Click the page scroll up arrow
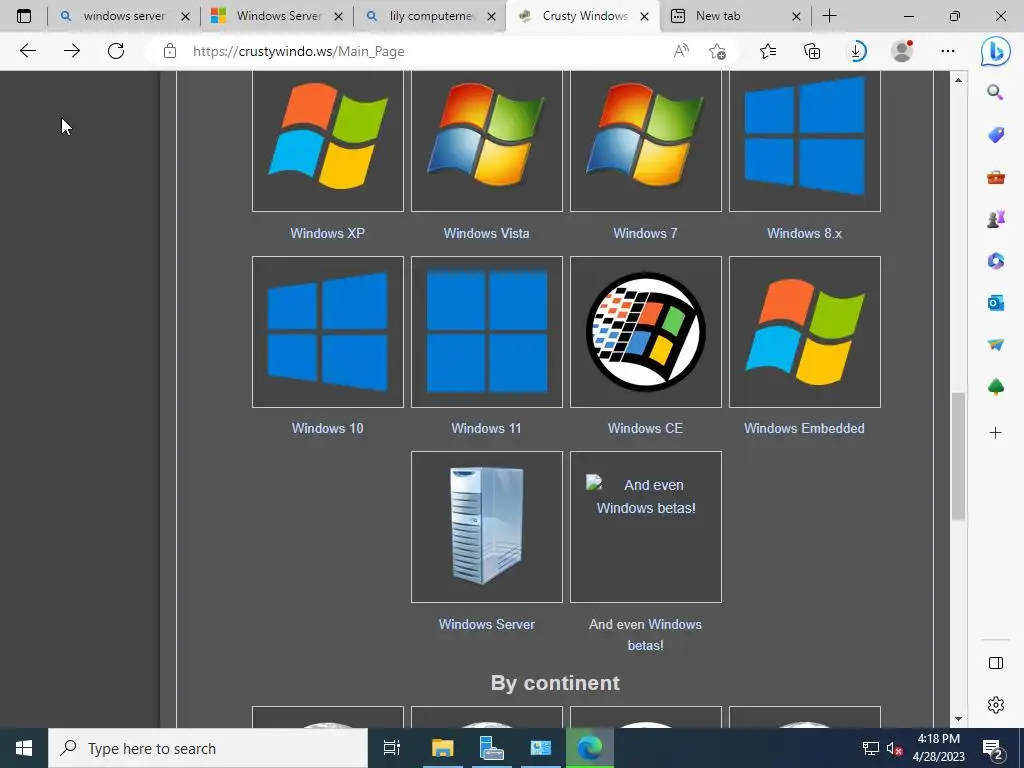 [x=958, y=80]
